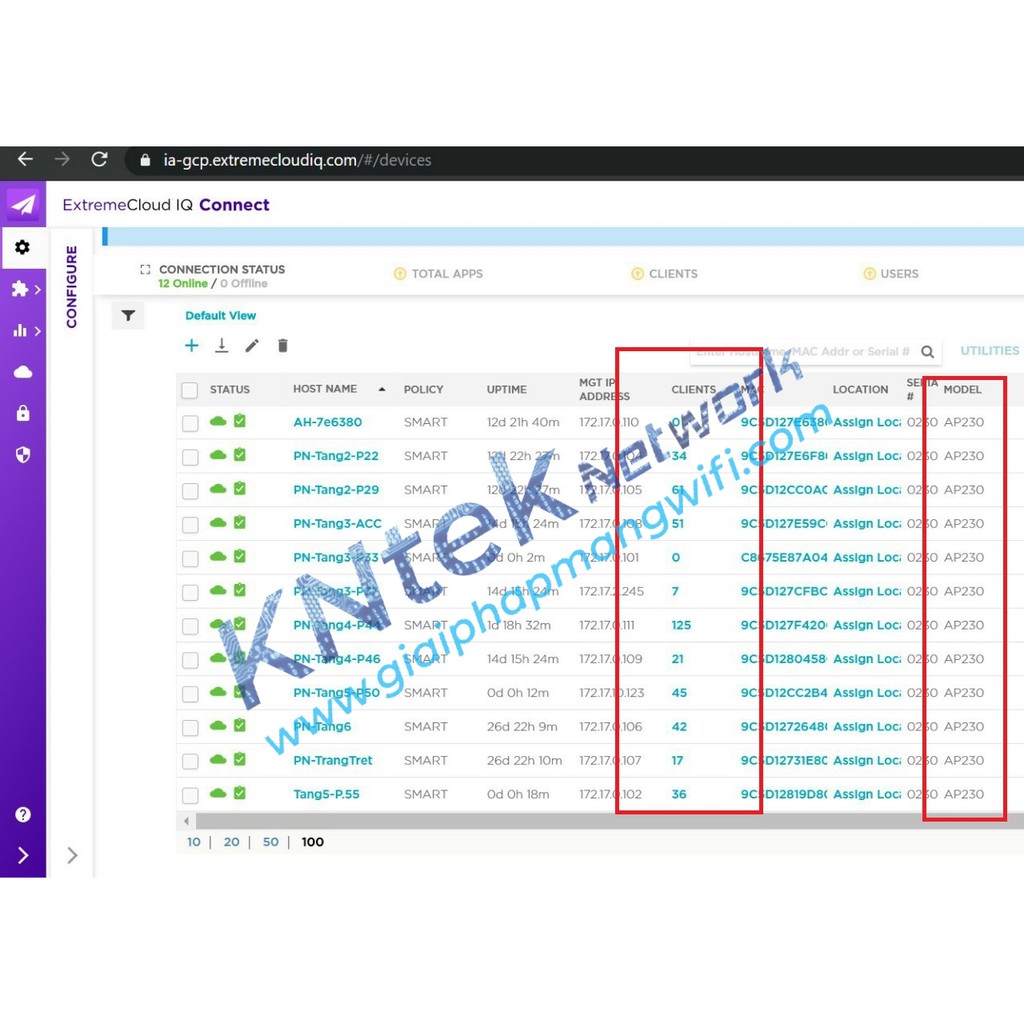Click the browser reload button
The height and width of the screenshot is (1024, 1024).
click(x=99, y=160)
